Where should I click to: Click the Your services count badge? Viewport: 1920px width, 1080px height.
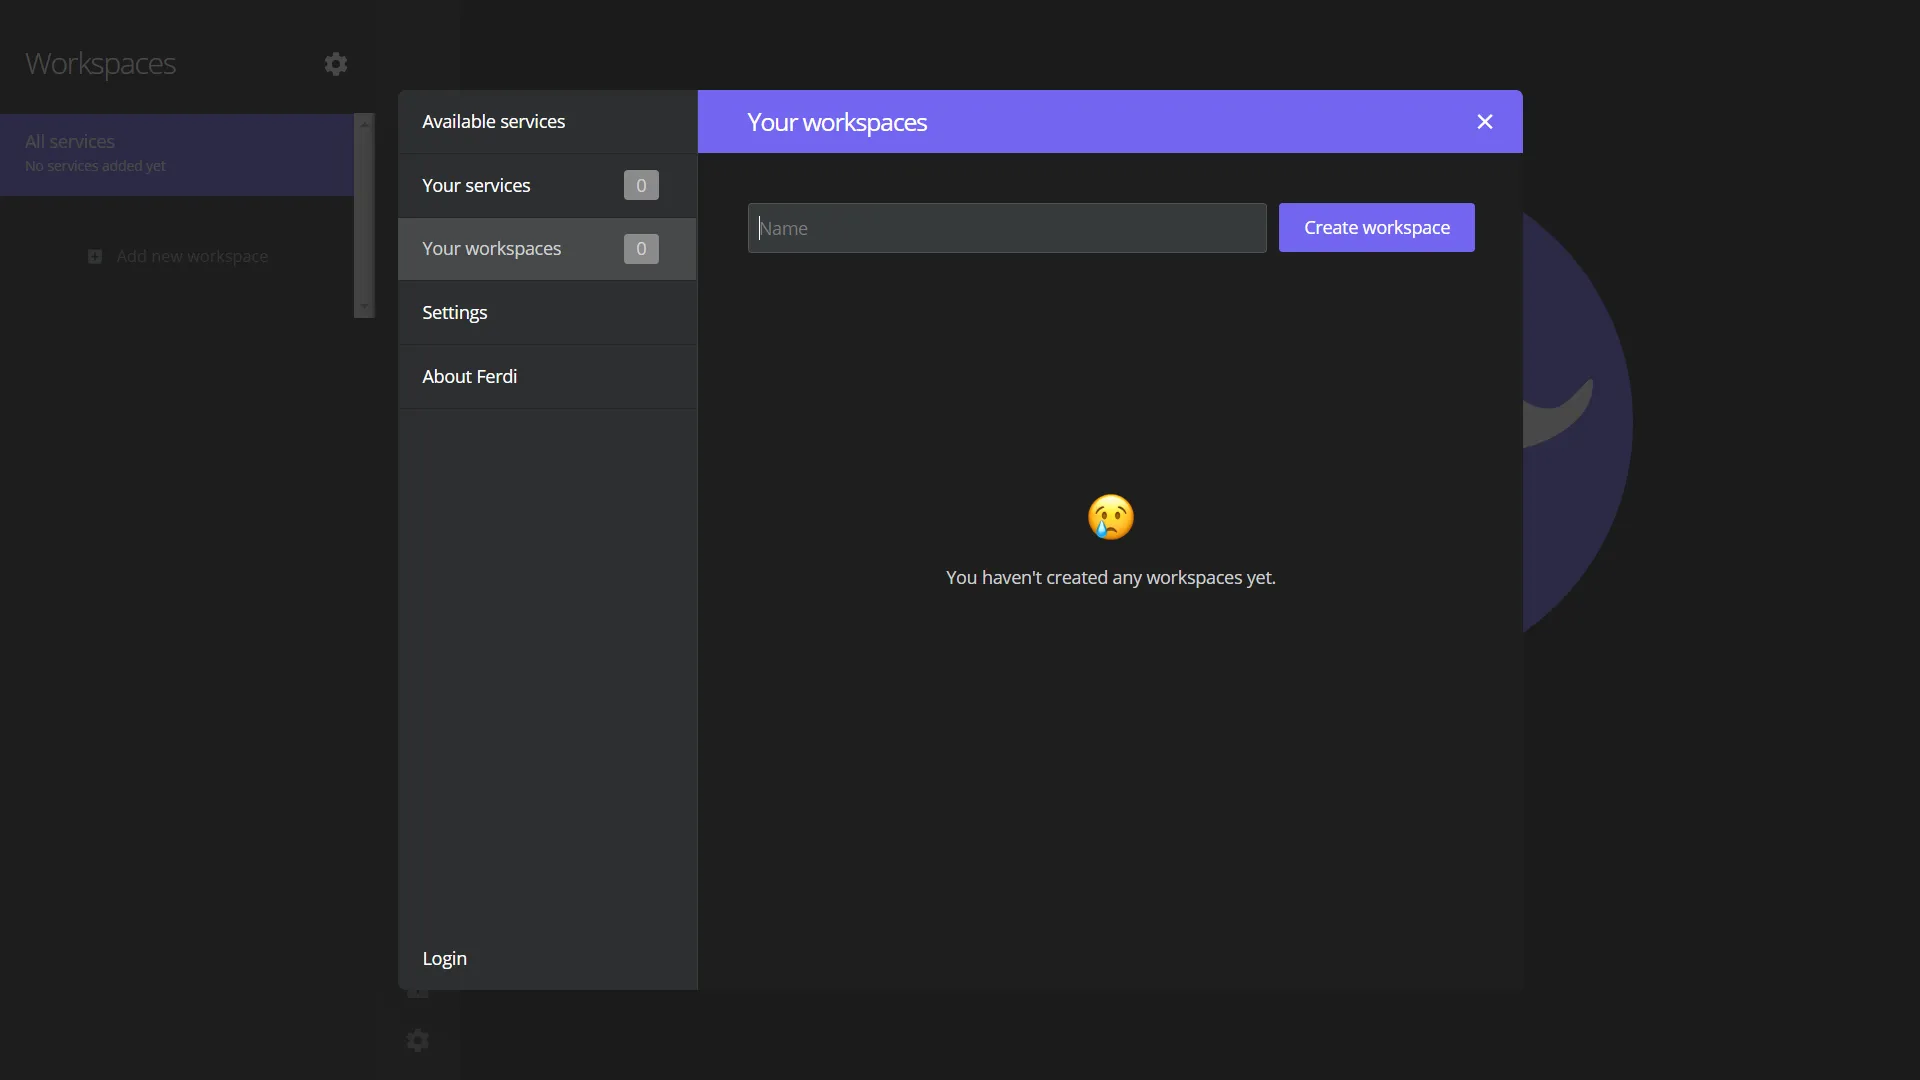641,185
